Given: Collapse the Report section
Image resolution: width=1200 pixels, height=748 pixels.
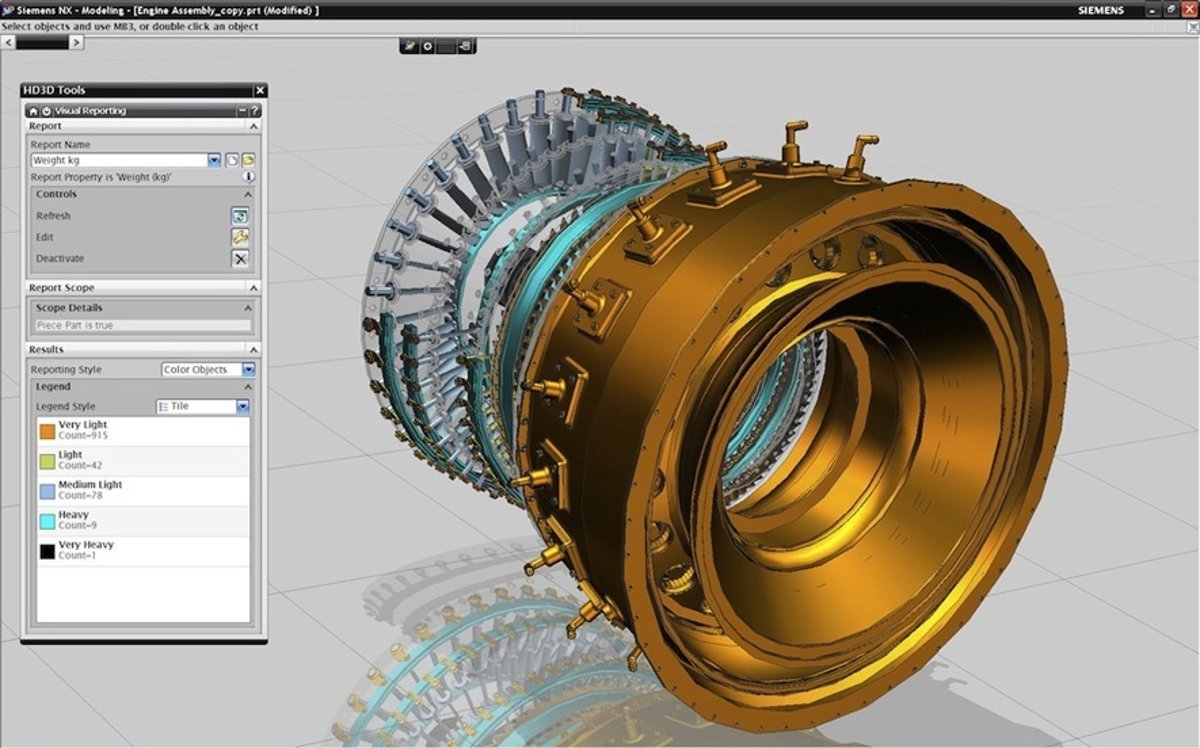Looking at the screenshot, I should tap(253, 127).
